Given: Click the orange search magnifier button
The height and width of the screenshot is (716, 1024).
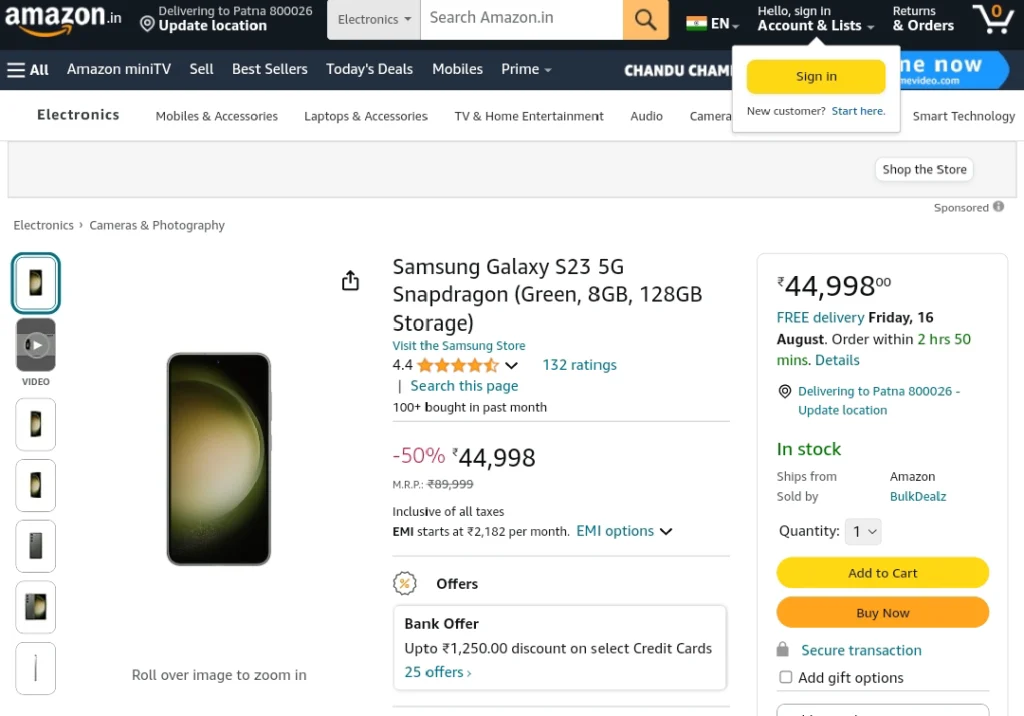Looking at the screenshot, I should click(x=645, y=20).
